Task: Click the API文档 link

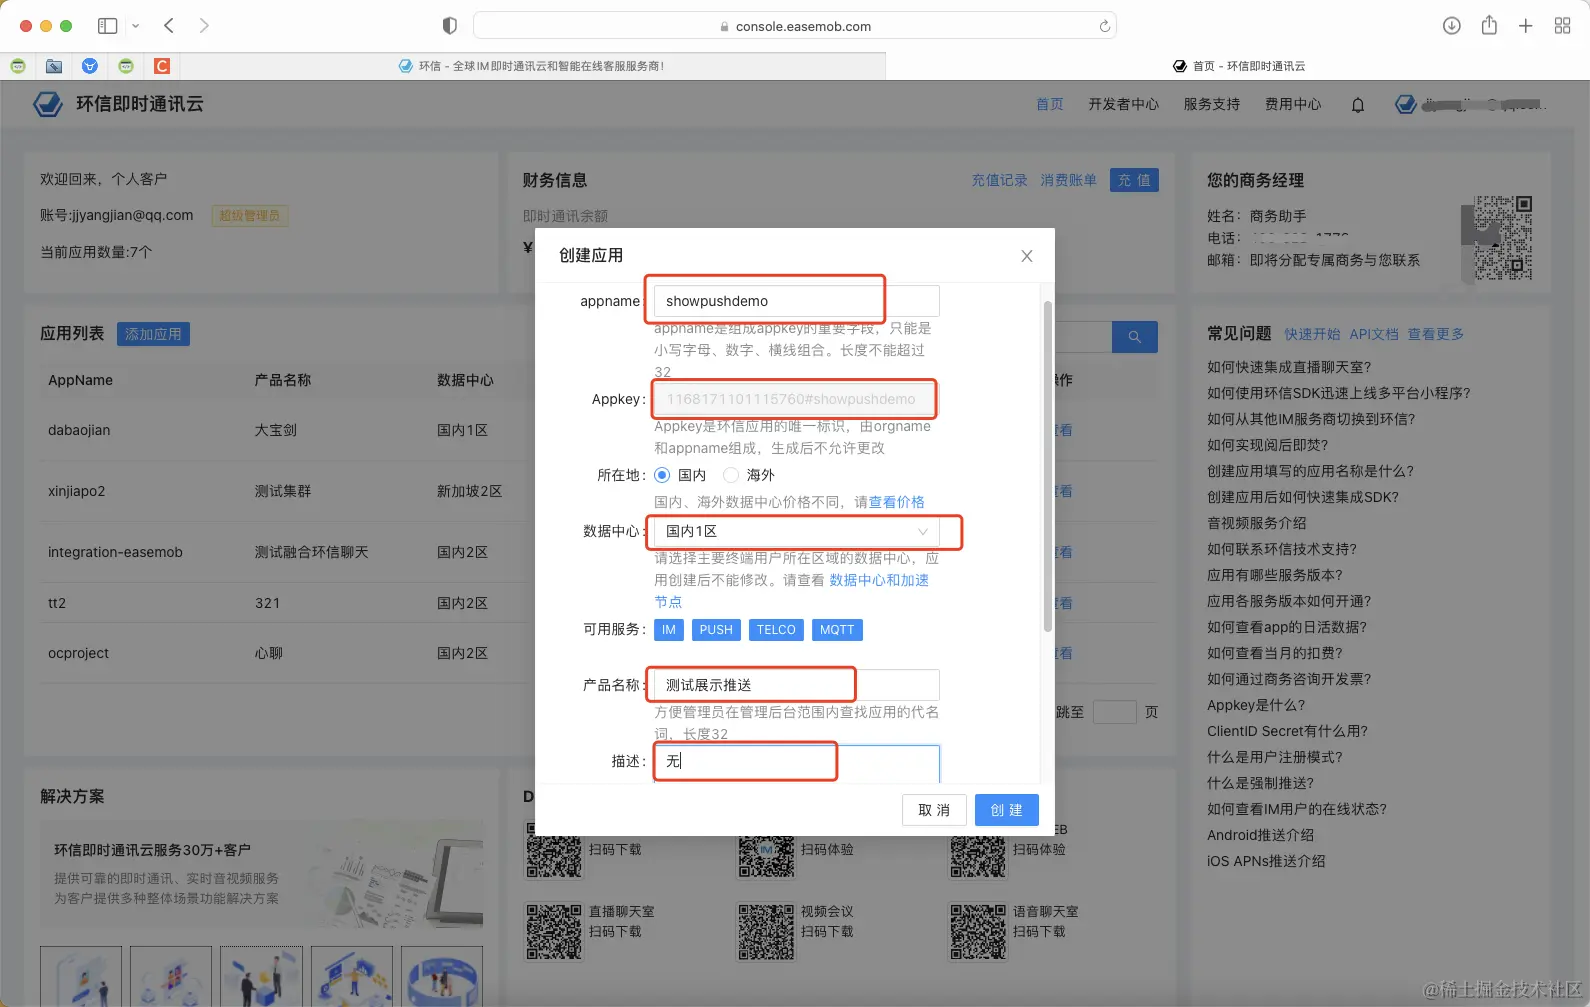Action: (x=1374, y=334)
